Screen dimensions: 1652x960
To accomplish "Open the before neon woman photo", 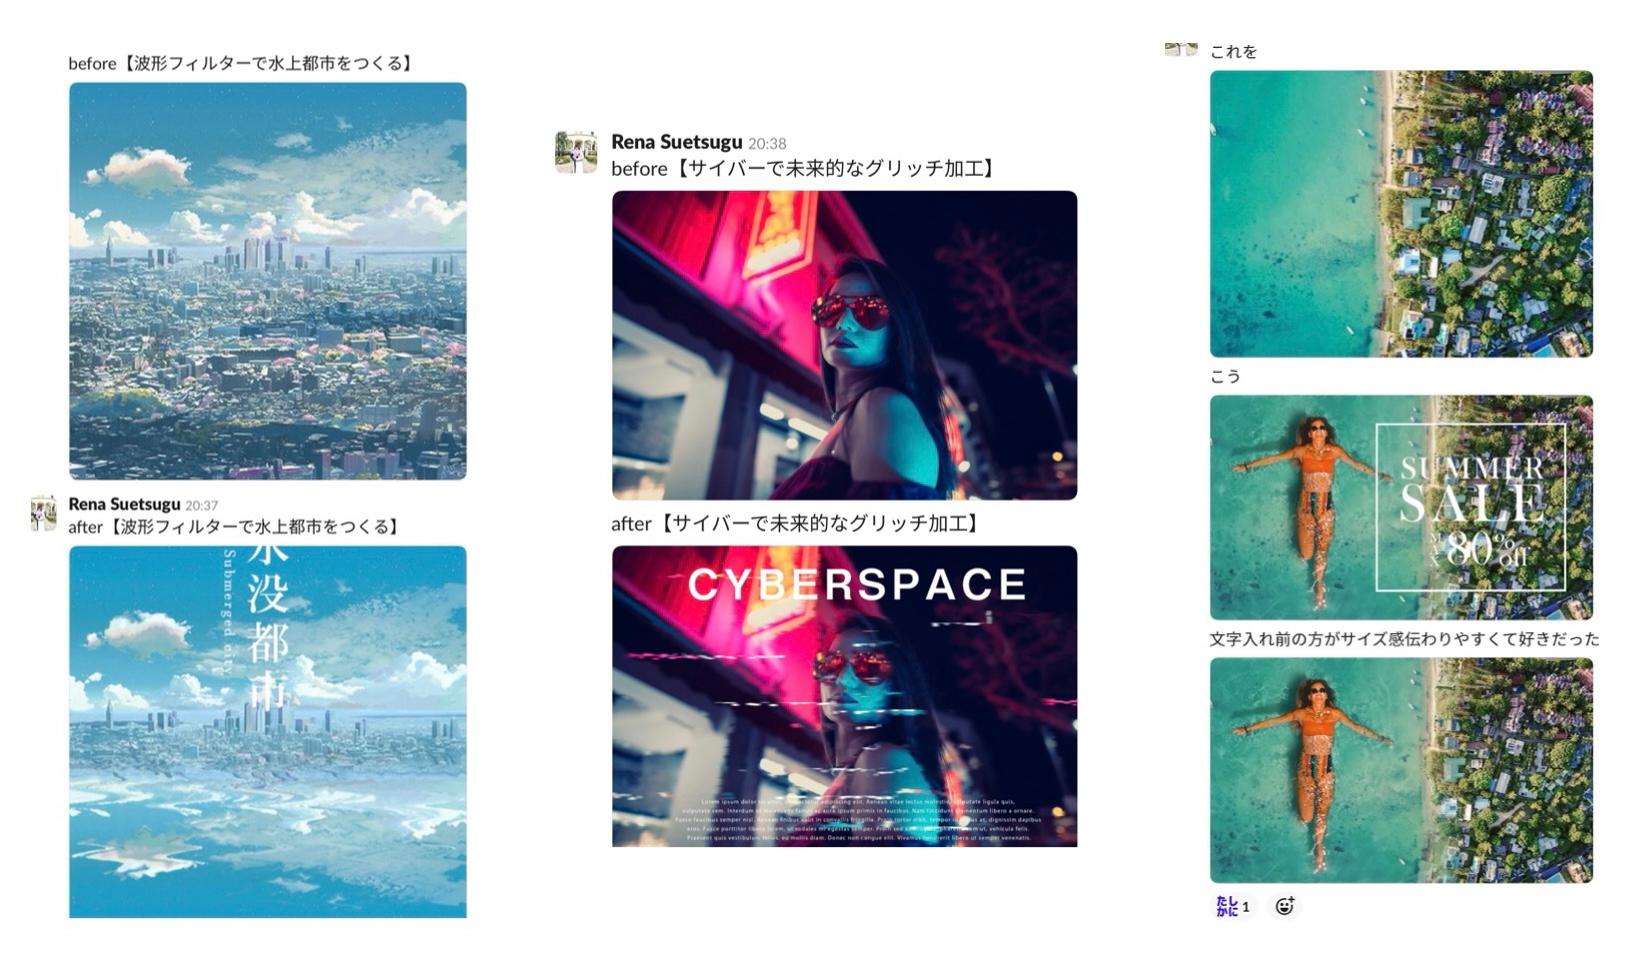I will (x=845, y=345).
